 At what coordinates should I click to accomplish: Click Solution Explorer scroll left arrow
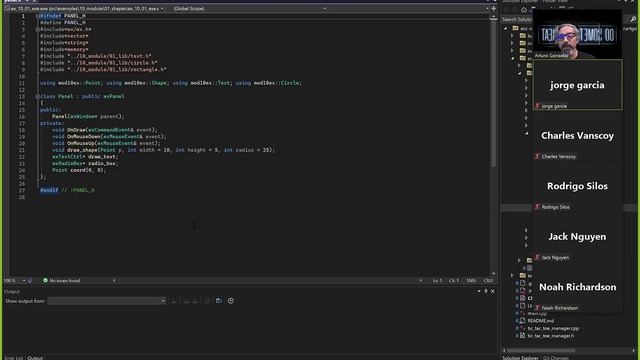pos(504,350)
